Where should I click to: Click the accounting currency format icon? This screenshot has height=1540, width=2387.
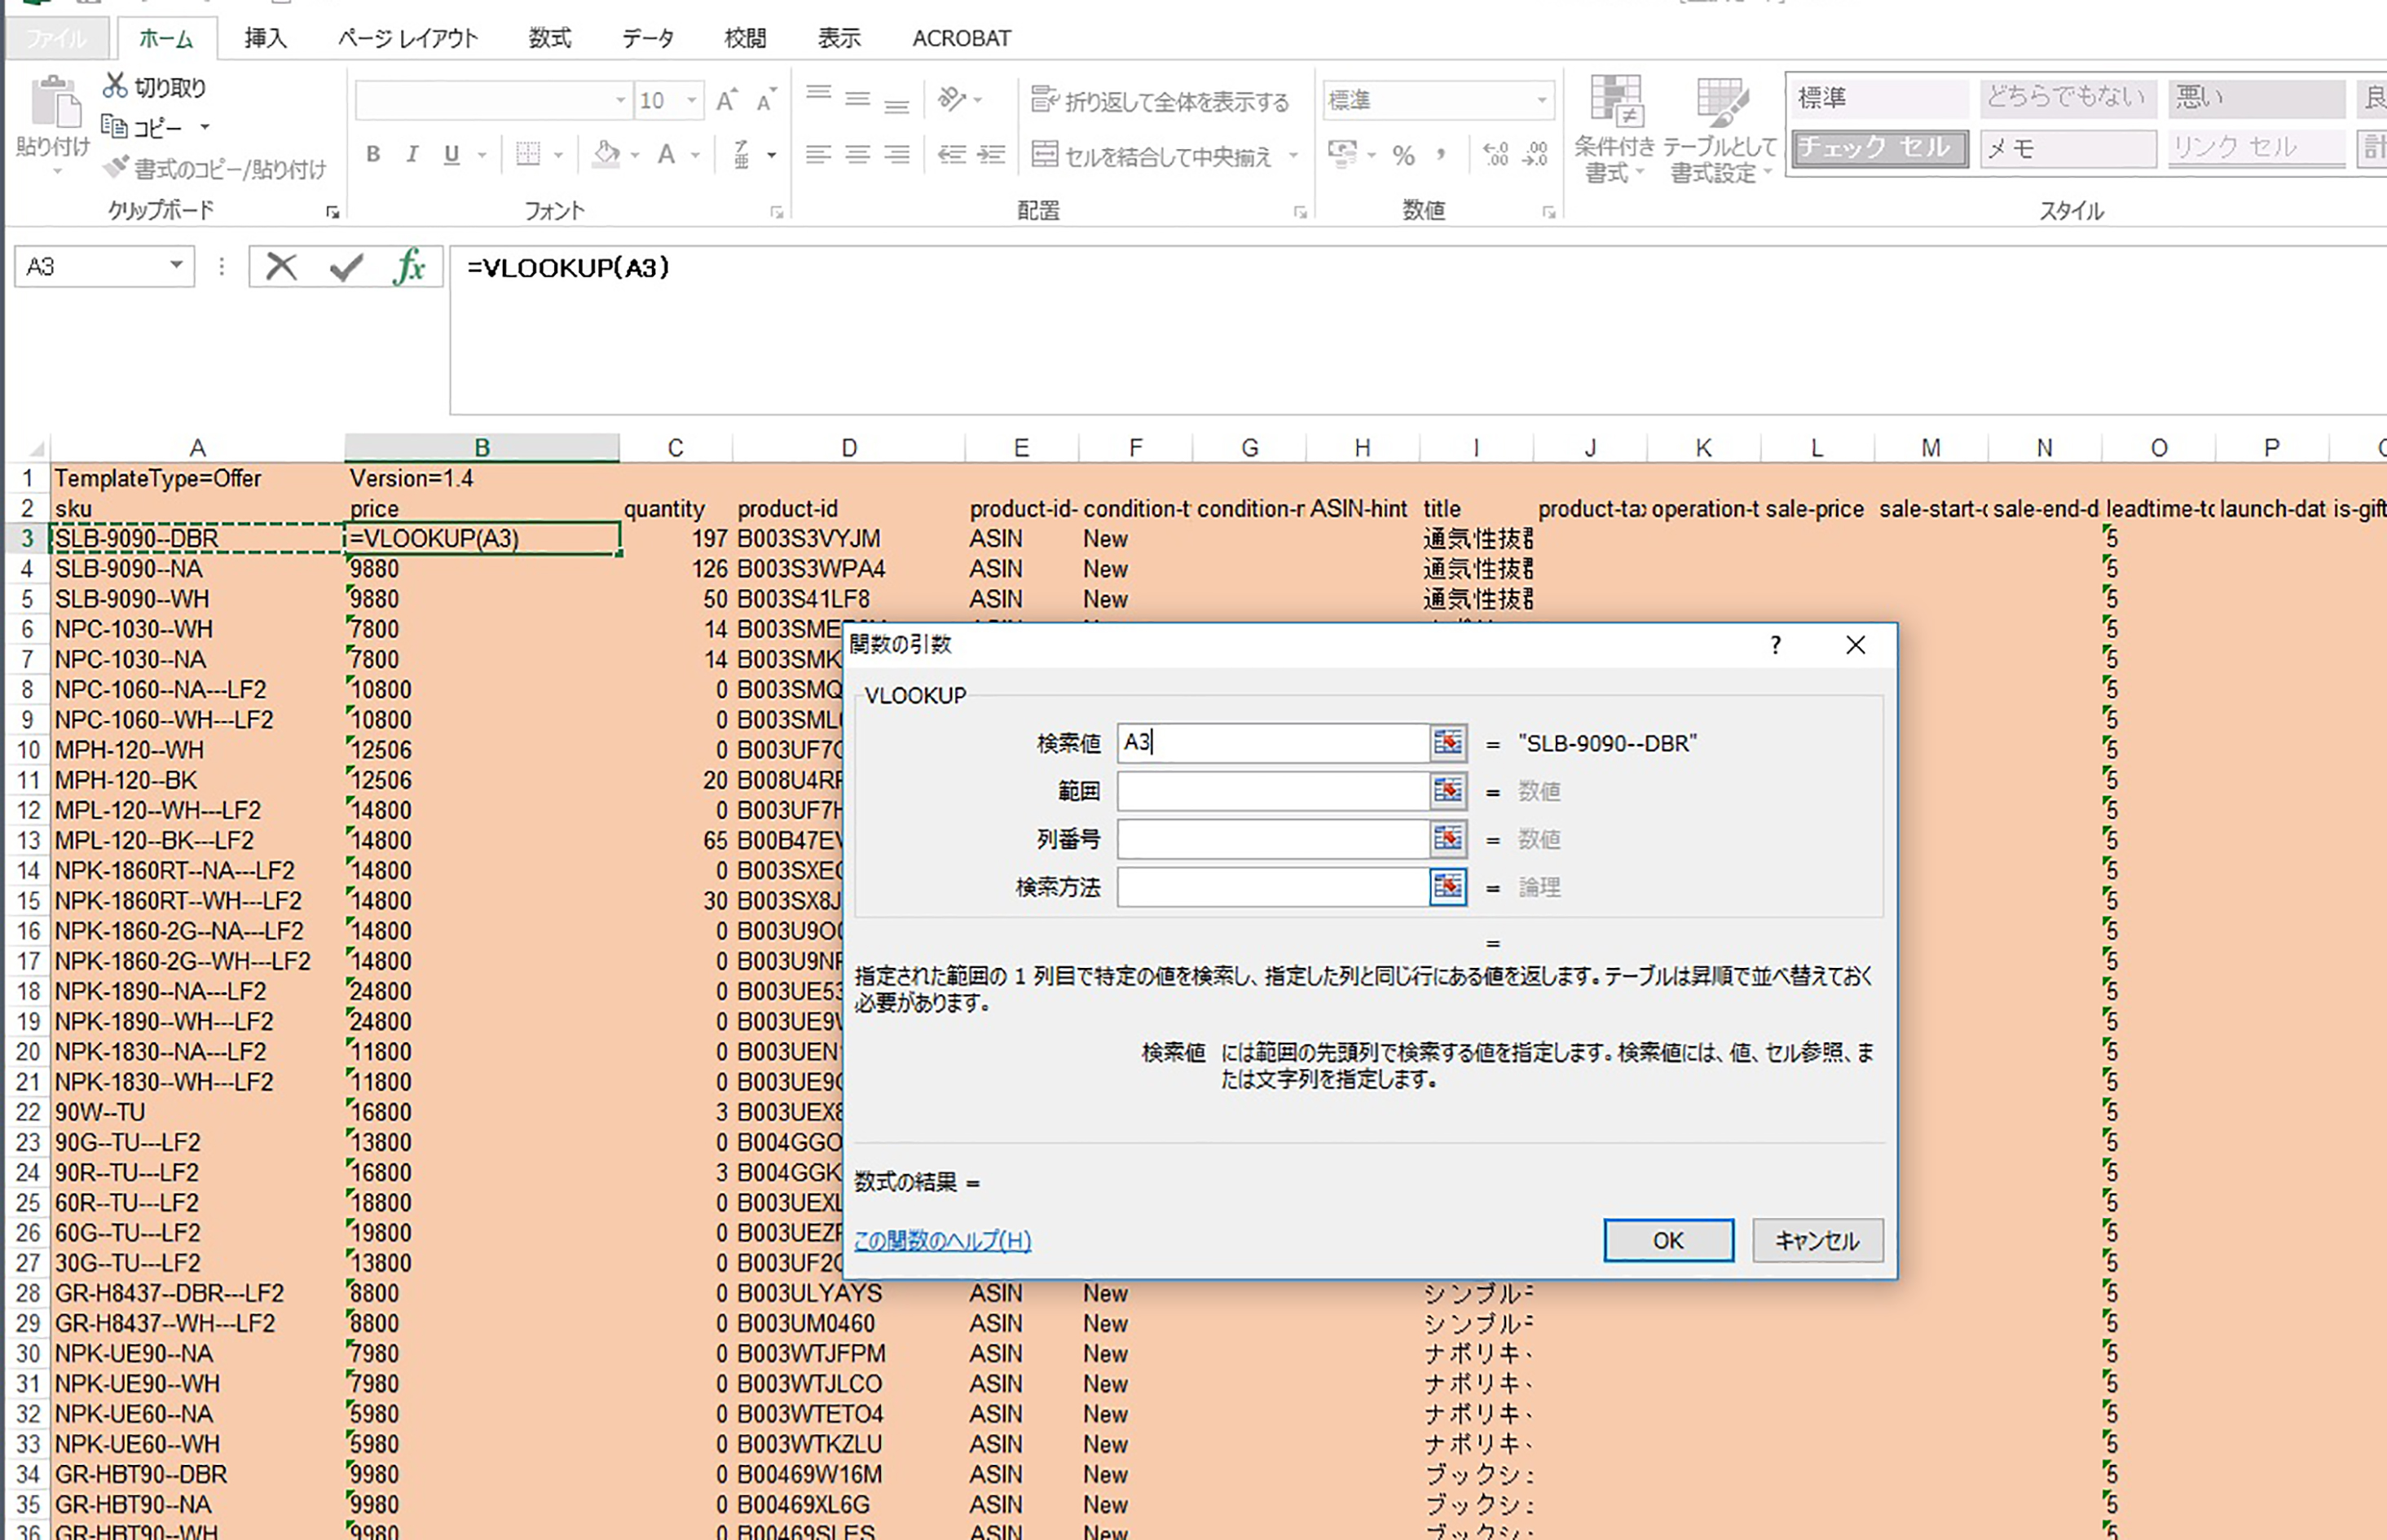click(1342, 154)
